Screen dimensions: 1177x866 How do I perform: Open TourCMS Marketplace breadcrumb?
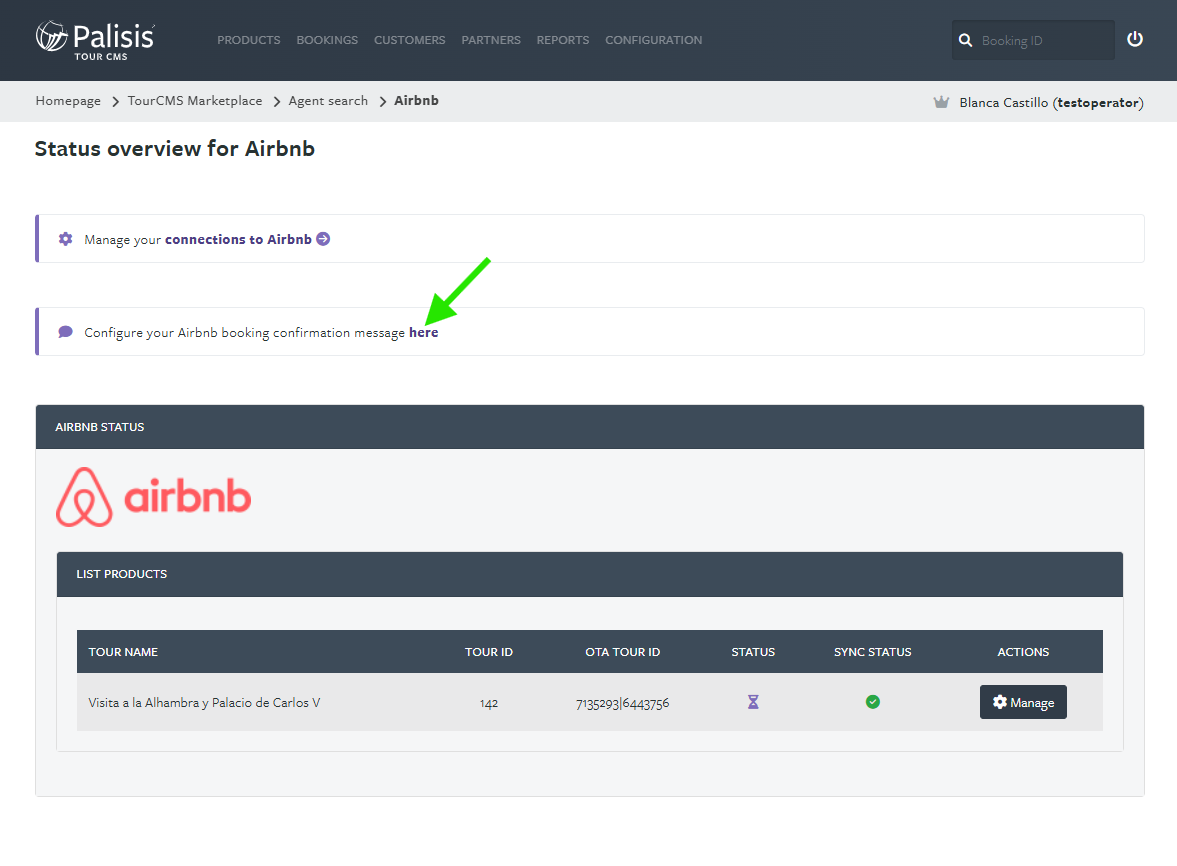[x=194, y=101]
